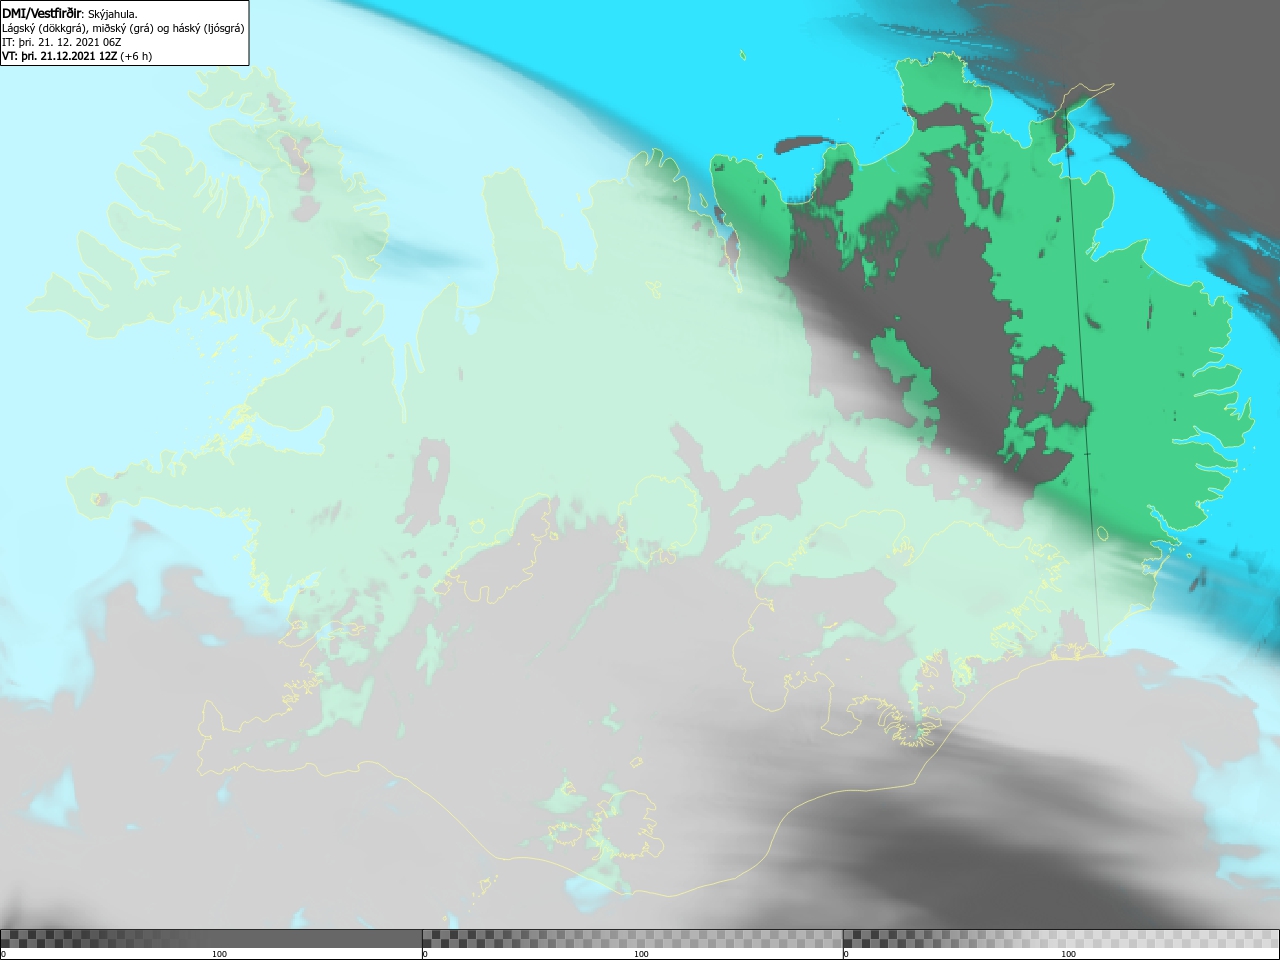Click the light grey high-cloud colour scale bar
The image size is (1280, 960).
click(1061, 939)
